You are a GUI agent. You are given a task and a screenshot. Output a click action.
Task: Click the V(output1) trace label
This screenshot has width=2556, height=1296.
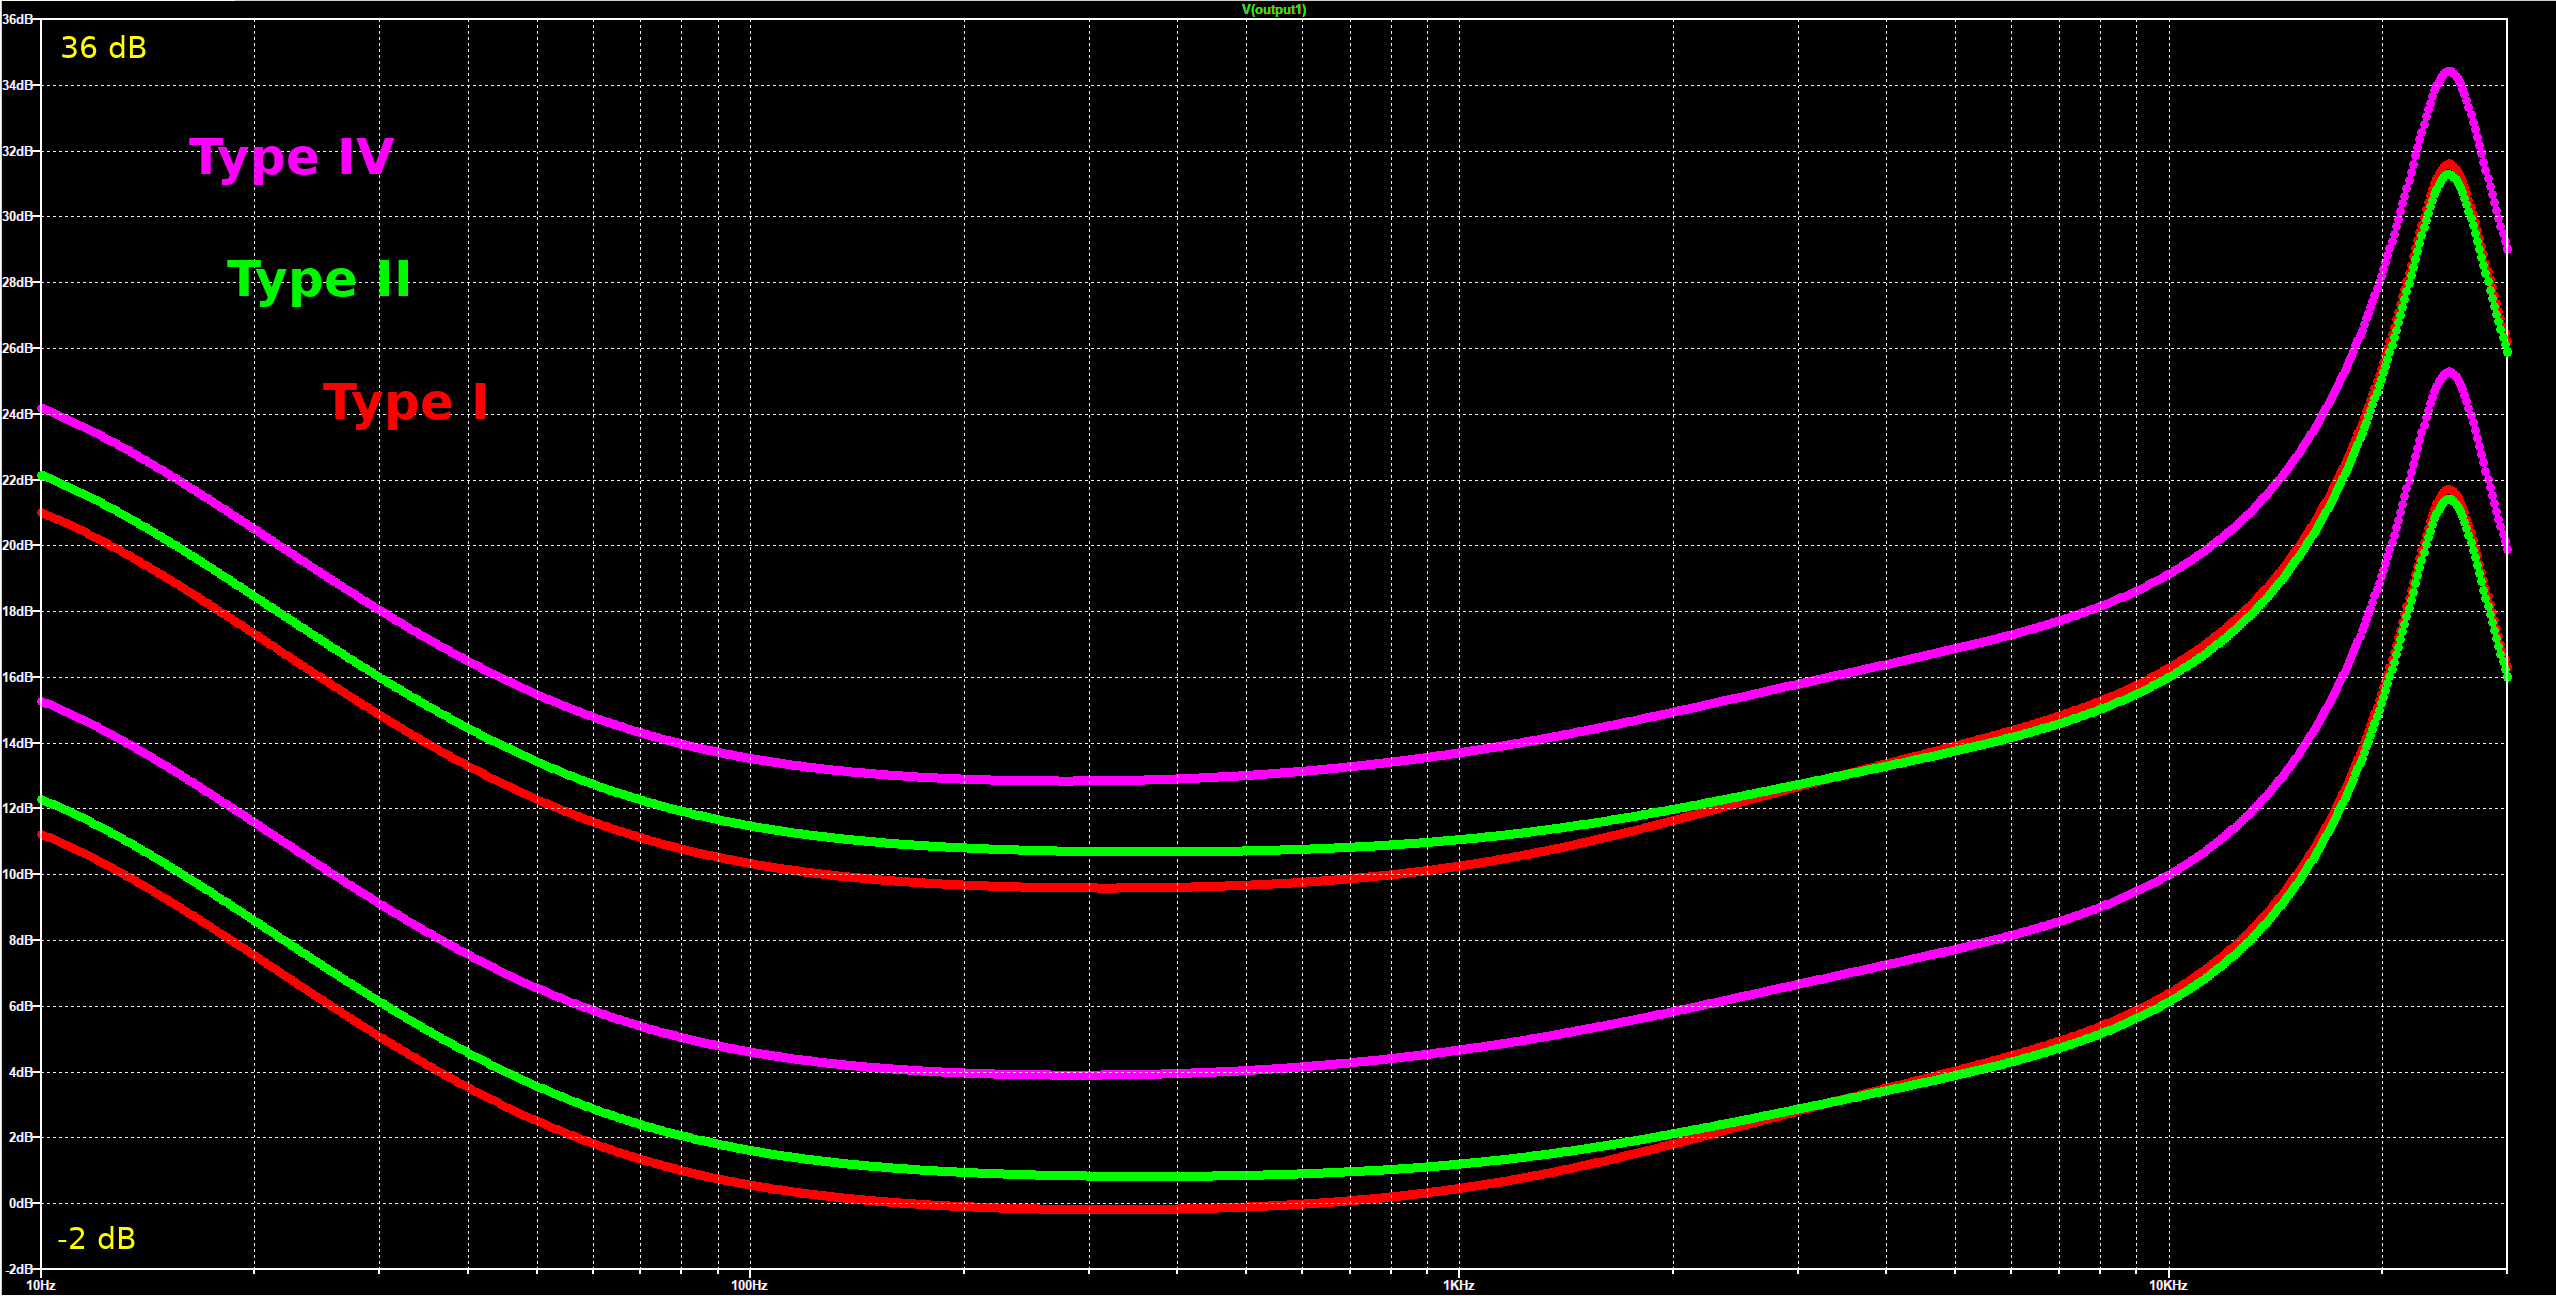pos(1273,9)
